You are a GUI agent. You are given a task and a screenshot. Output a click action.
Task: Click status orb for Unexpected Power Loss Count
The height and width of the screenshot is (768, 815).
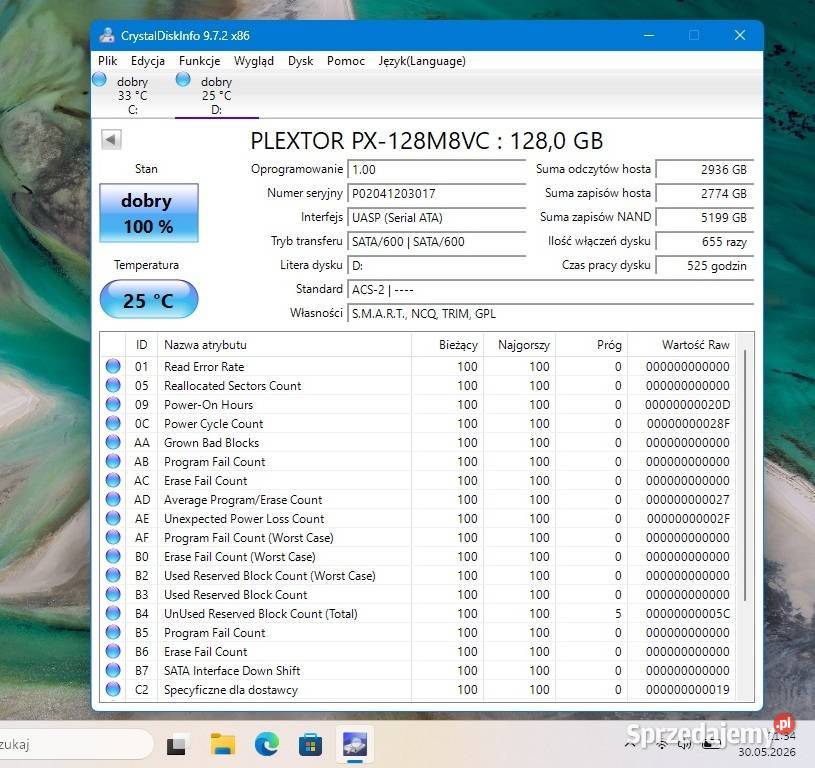click(113, 518)
